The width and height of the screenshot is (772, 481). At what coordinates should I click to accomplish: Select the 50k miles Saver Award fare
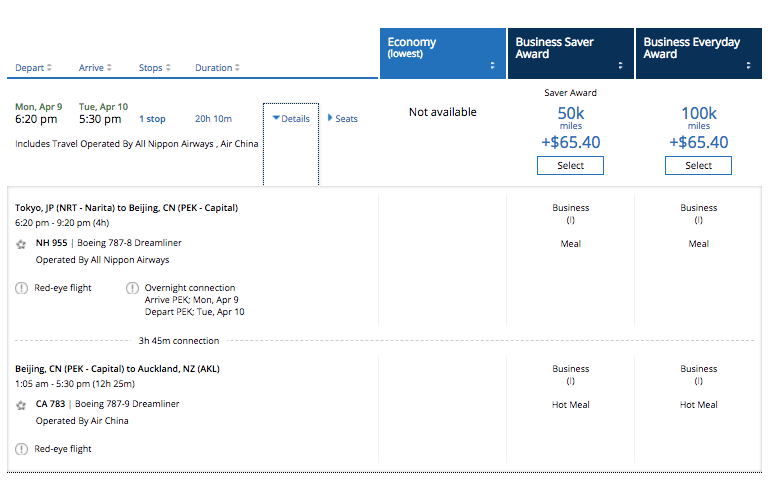[x=570, y=166]
